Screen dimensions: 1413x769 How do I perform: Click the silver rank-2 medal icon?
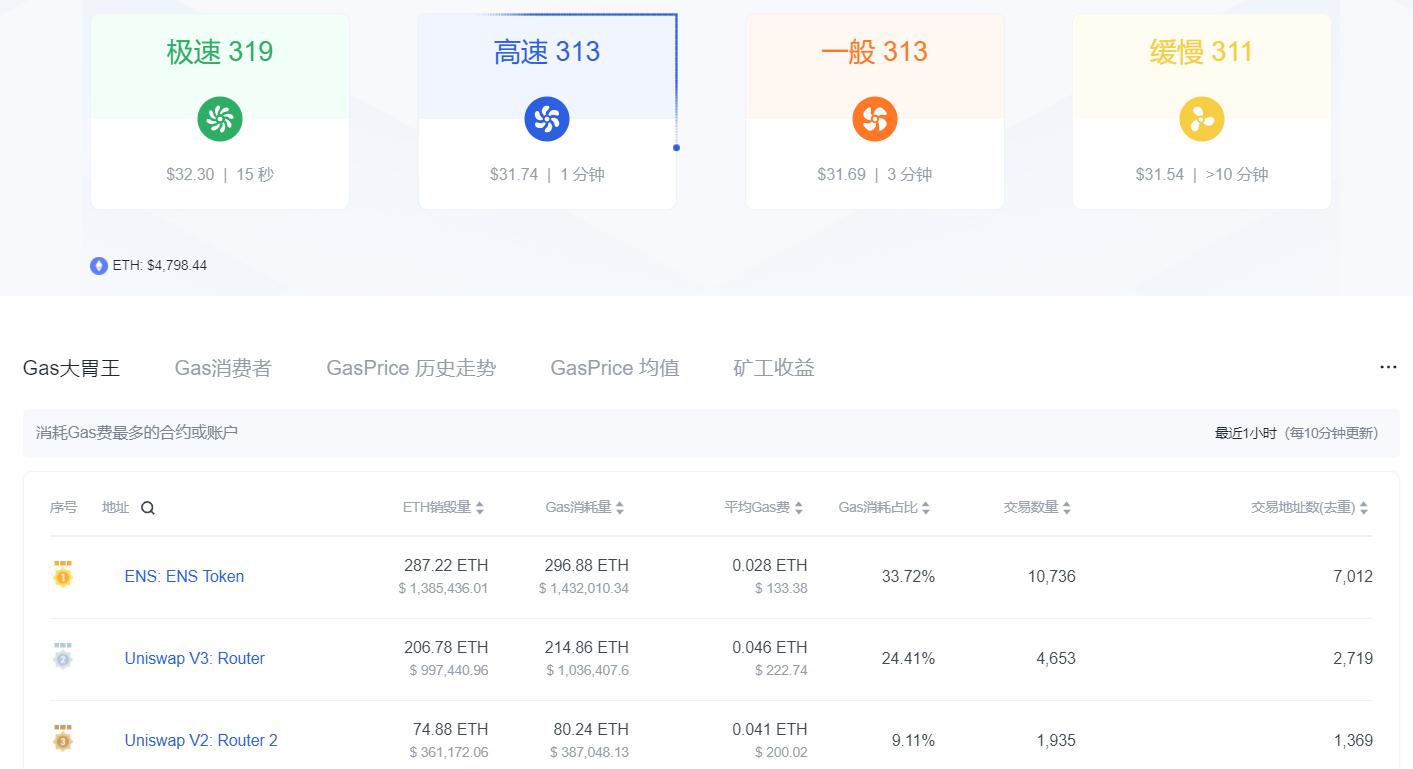[62, 658]
